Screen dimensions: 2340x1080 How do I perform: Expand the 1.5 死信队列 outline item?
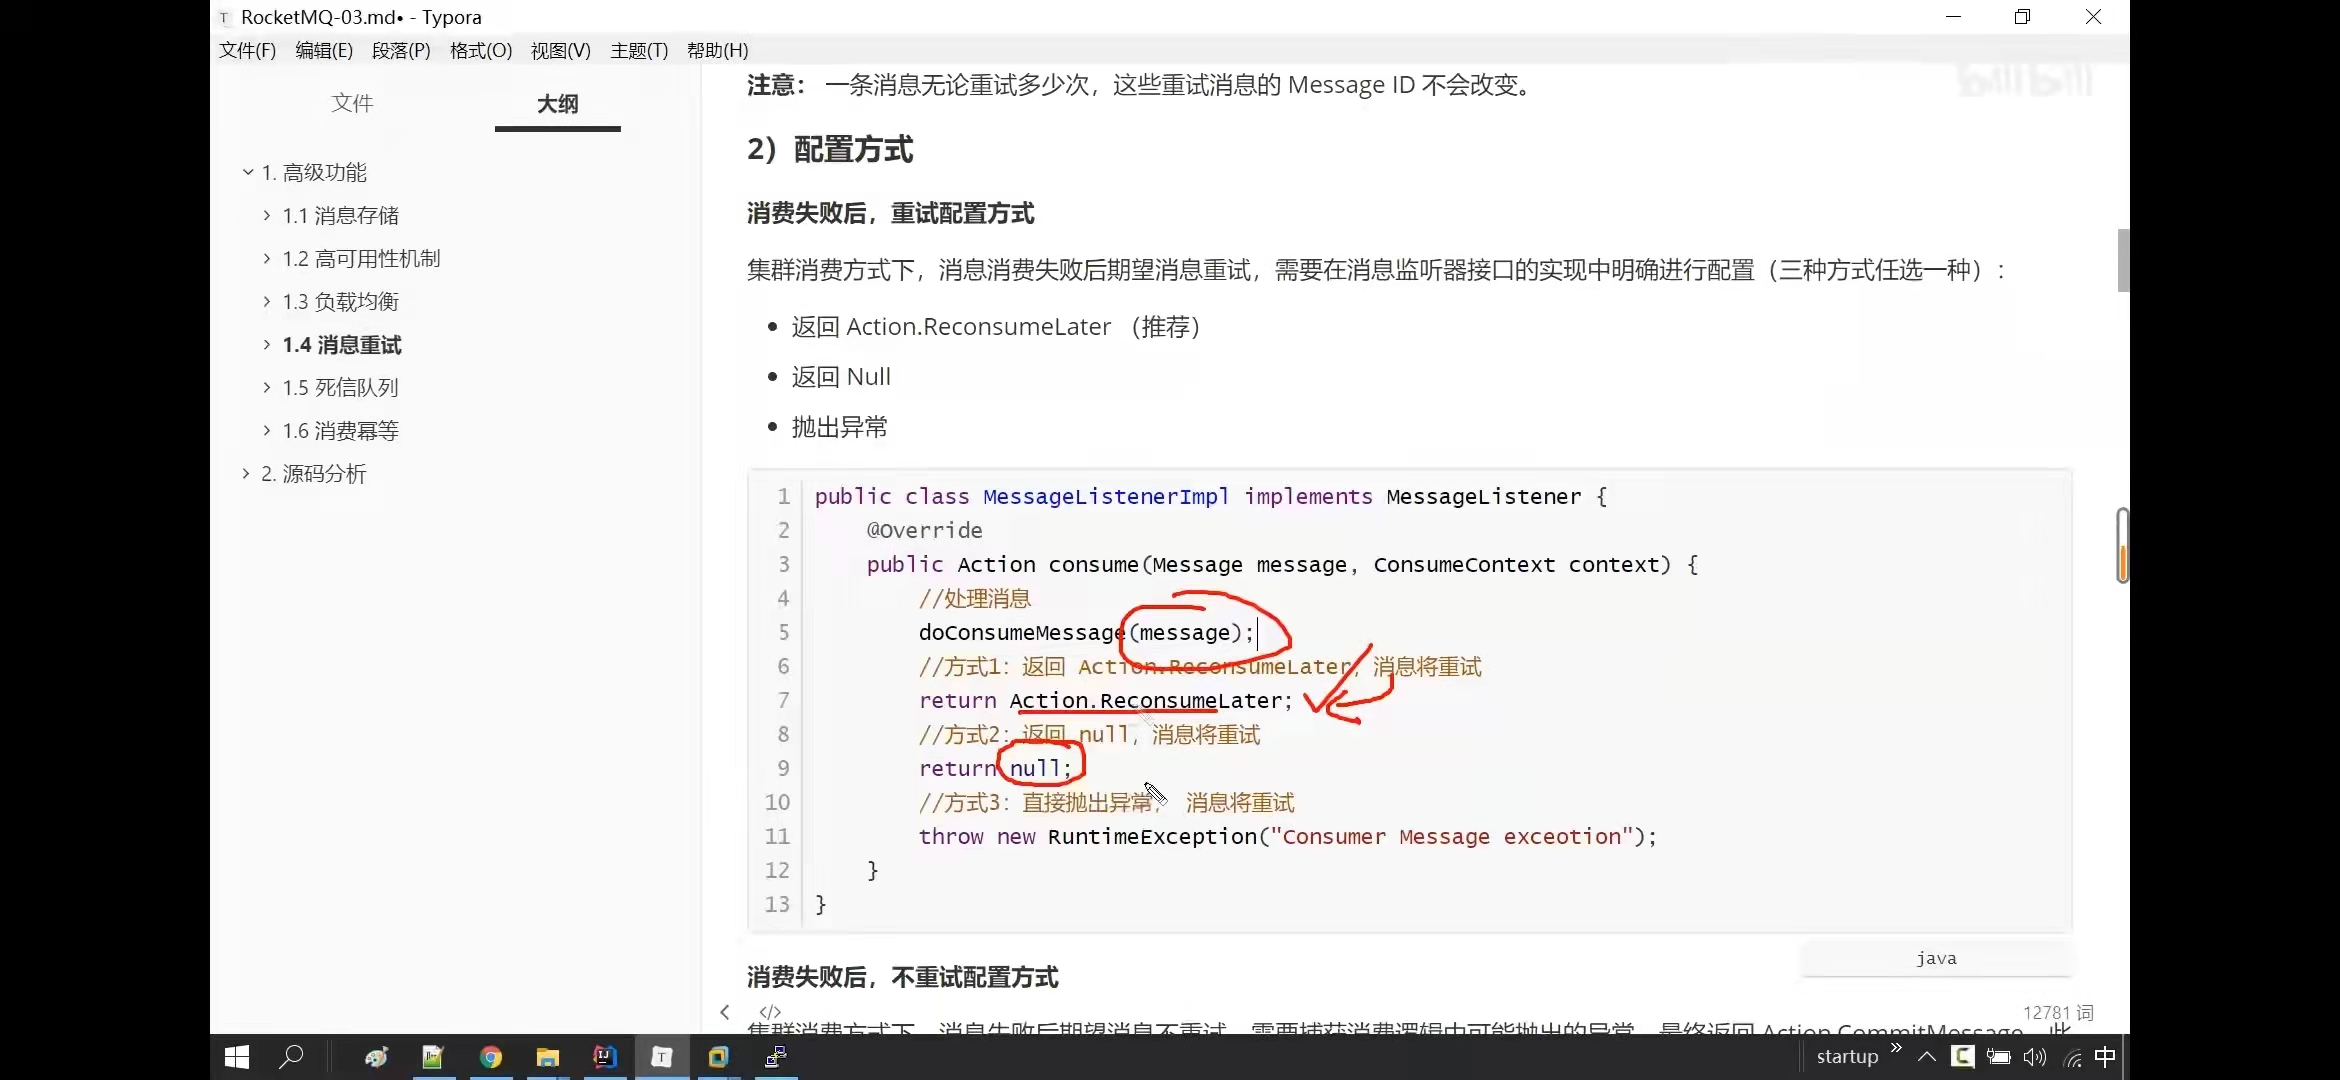[x=267, y=387]
